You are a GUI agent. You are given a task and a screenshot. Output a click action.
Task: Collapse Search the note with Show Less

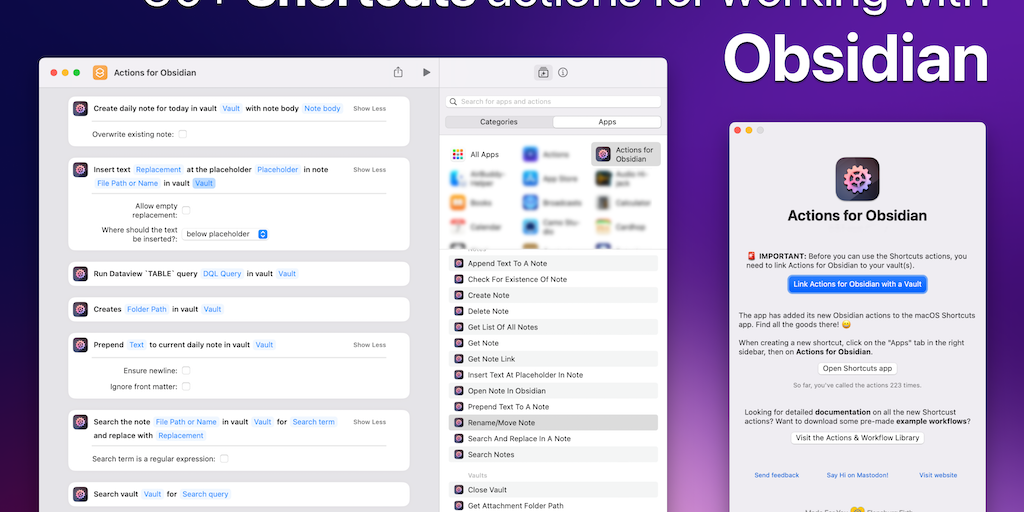(370, 422)
